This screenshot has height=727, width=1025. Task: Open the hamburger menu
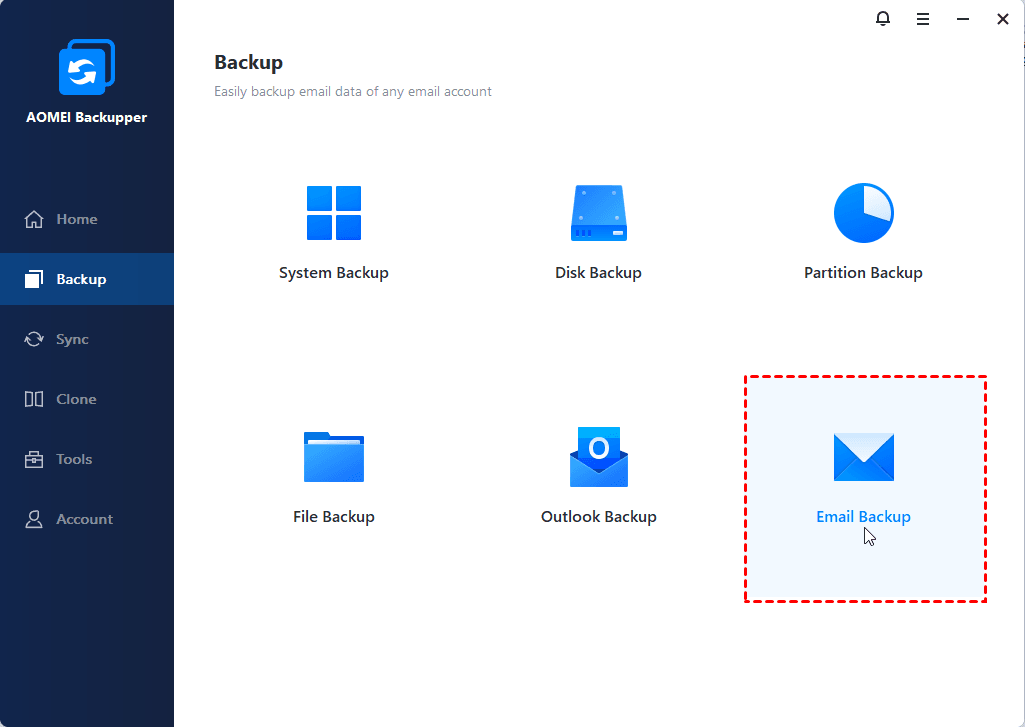tap(922, 18)
